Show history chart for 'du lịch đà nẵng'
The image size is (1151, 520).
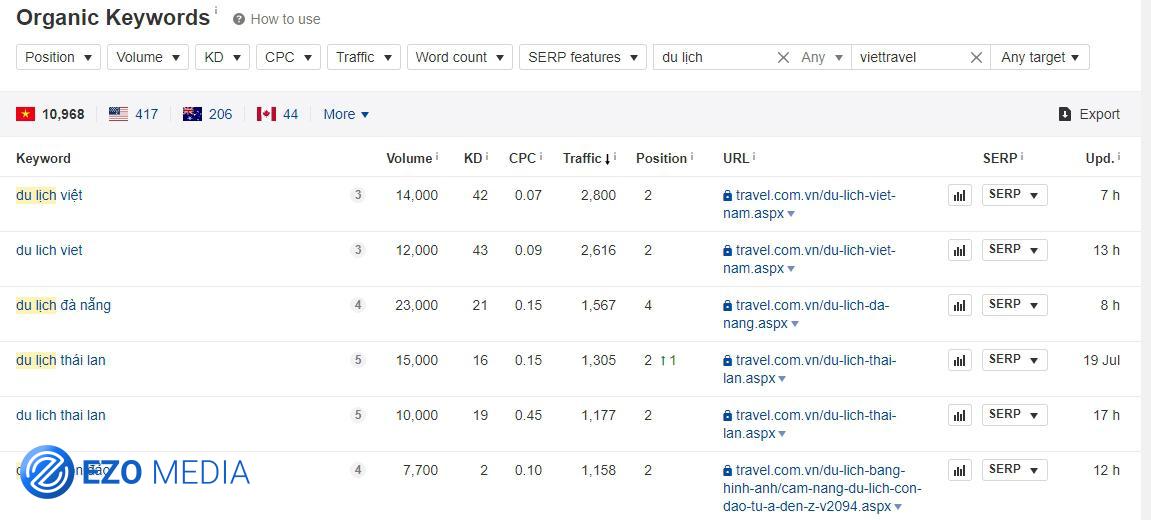pyautogui.click(x=959, y=305)
